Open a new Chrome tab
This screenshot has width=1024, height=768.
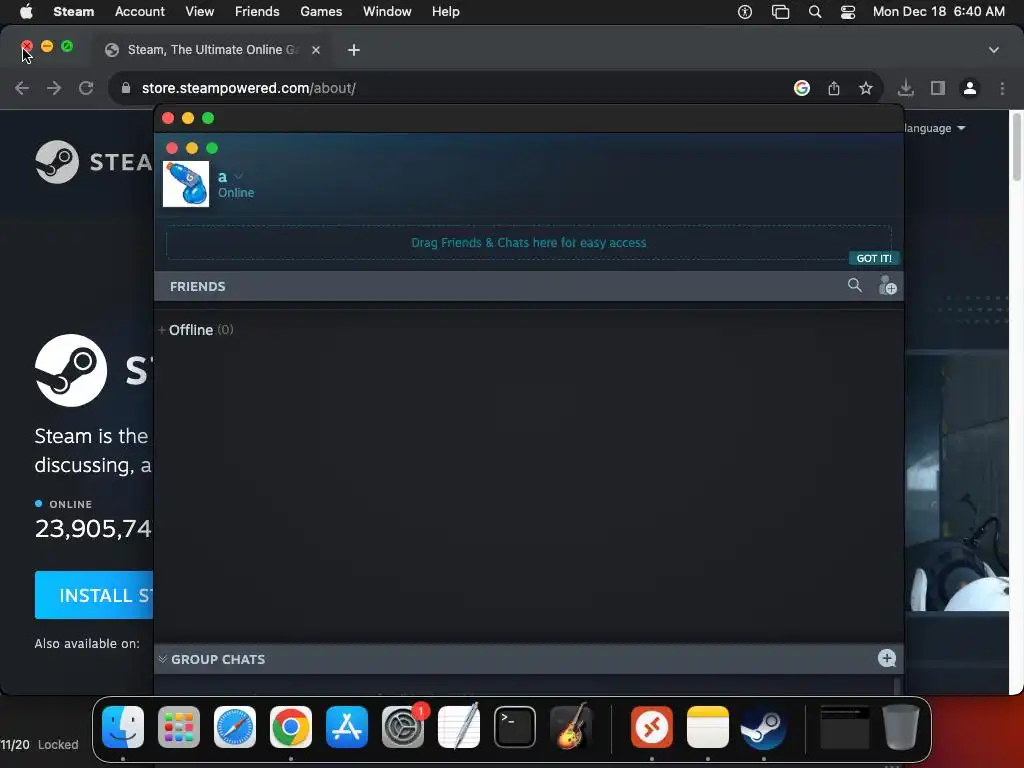353,50
